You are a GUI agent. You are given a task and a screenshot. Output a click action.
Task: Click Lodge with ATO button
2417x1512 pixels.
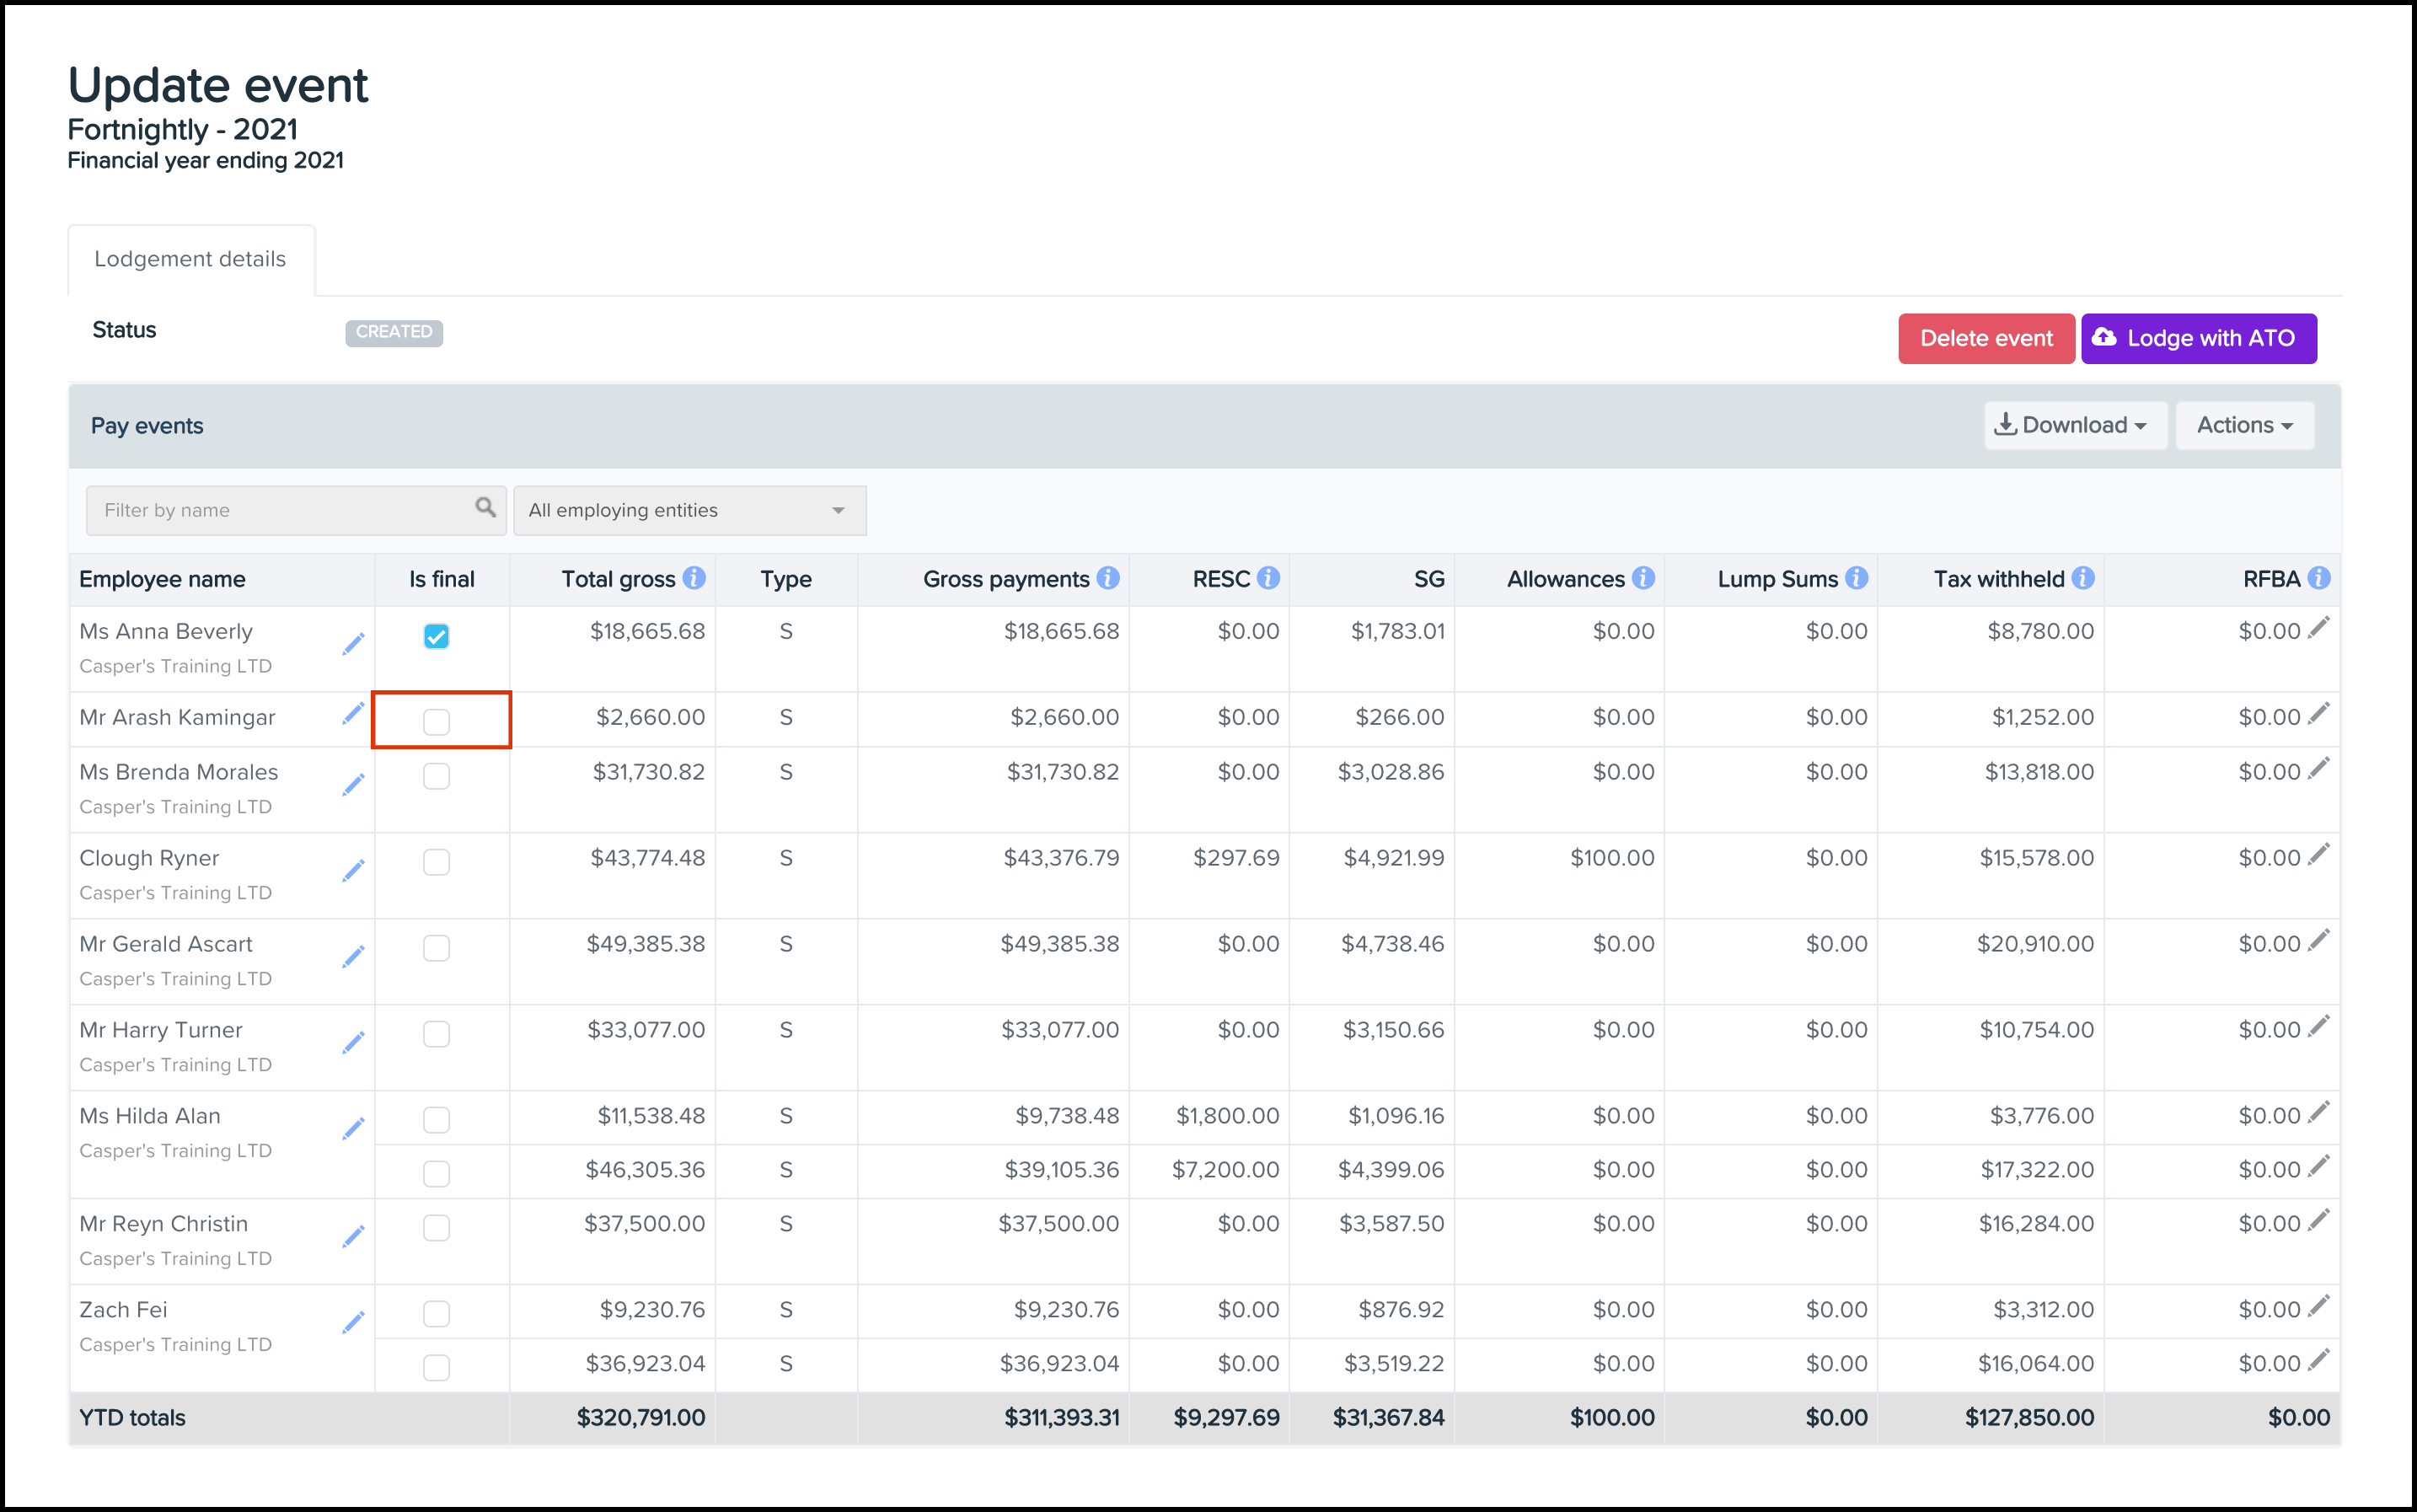[2198, 338]
